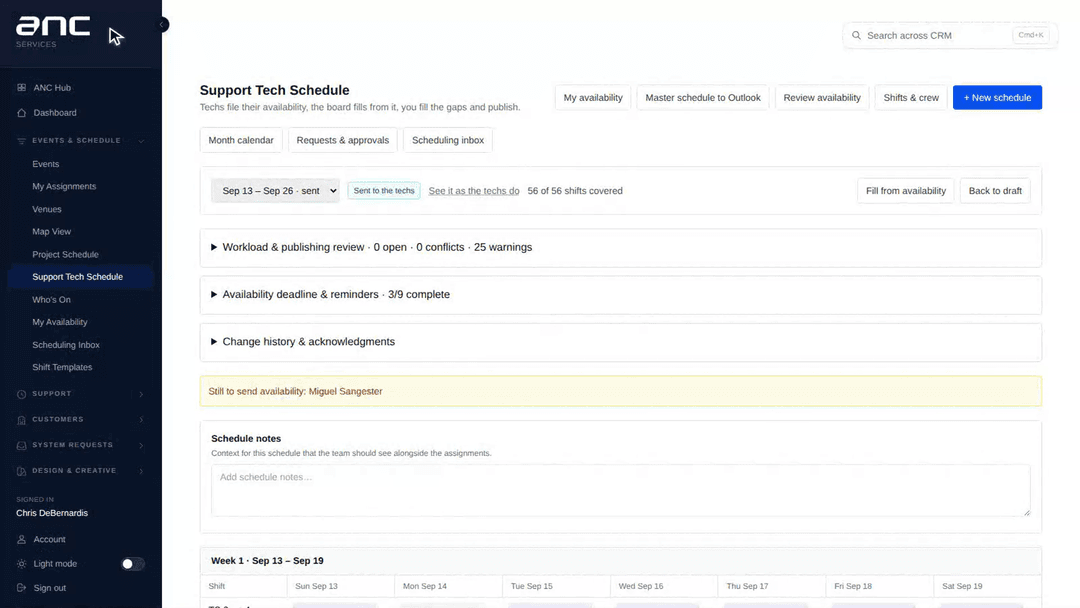Viewport: 1080px width, 608px height.
Task: Select Support Tech Schedule in the sidebar
Action: pyautogui.click(x=81, y=277)
